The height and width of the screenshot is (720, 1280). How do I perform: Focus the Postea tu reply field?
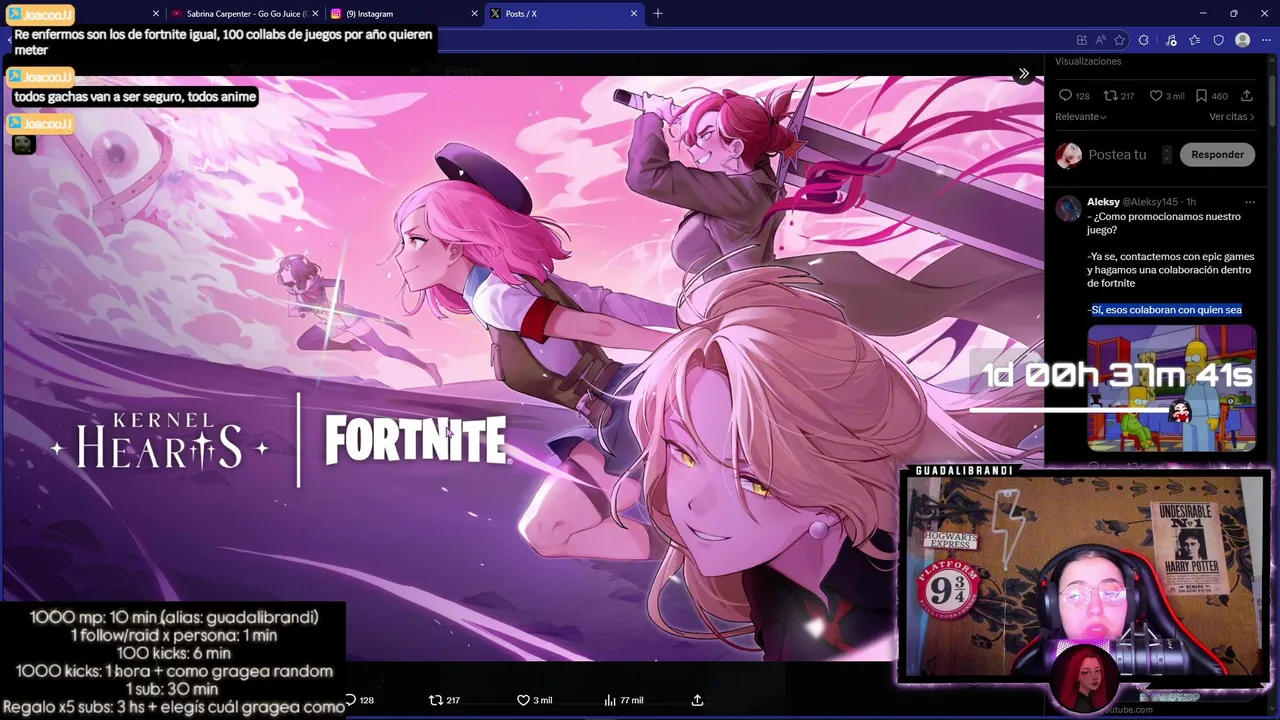pos(1117,155)
